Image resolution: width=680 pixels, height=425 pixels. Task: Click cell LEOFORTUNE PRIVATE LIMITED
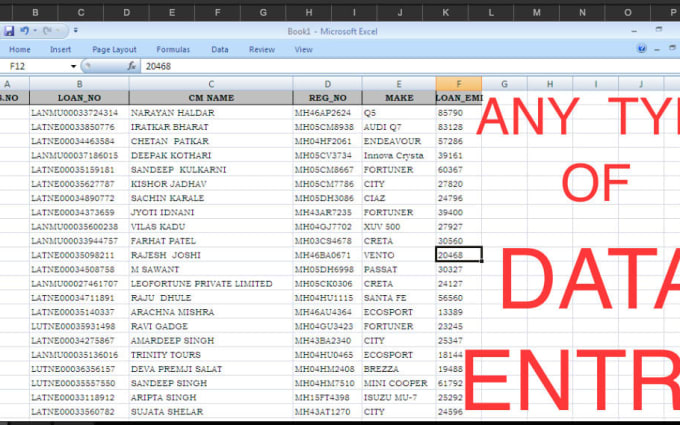(x=211, y=284)
